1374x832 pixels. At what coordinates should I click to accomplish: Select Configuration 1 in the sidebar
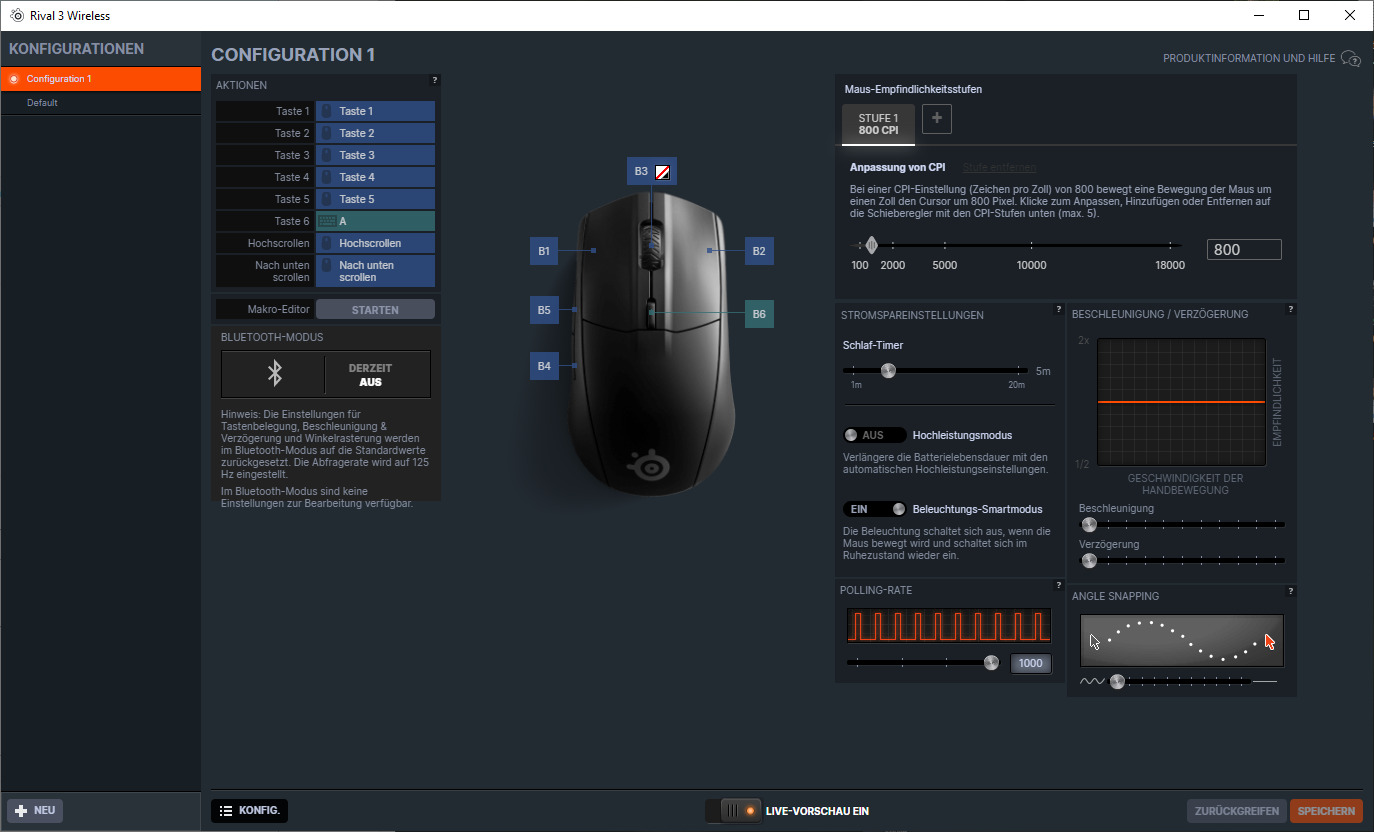tap(100, 79)
